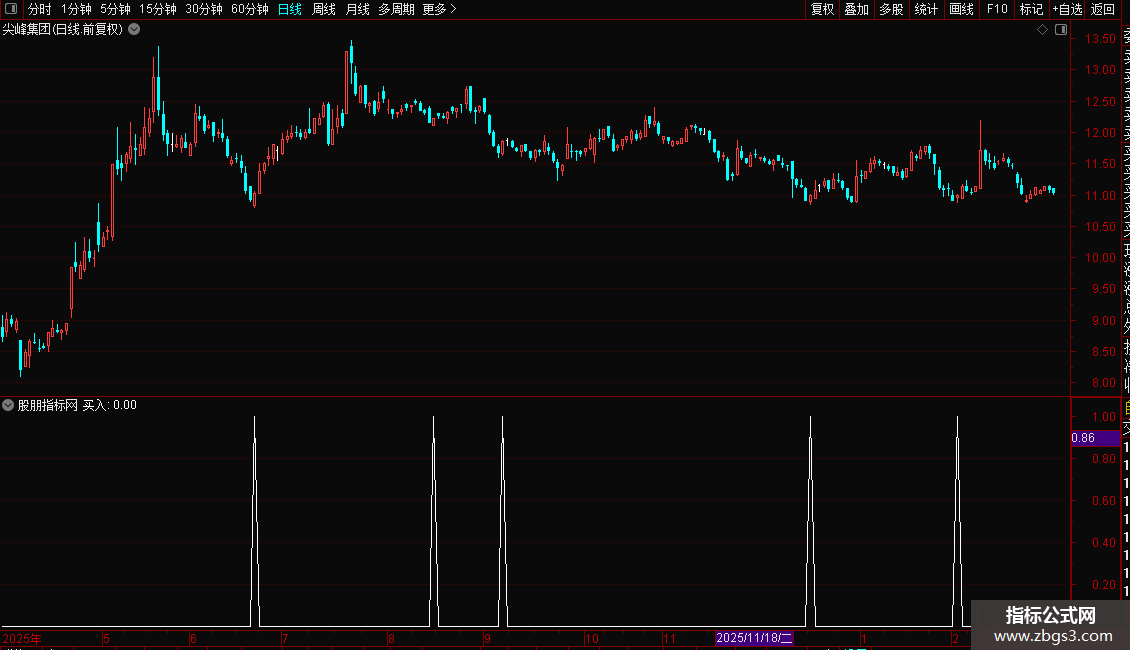This screenshot has height=650, width=1130.
Task: Add stock via +自选 button
Action: pos(1067,9)
